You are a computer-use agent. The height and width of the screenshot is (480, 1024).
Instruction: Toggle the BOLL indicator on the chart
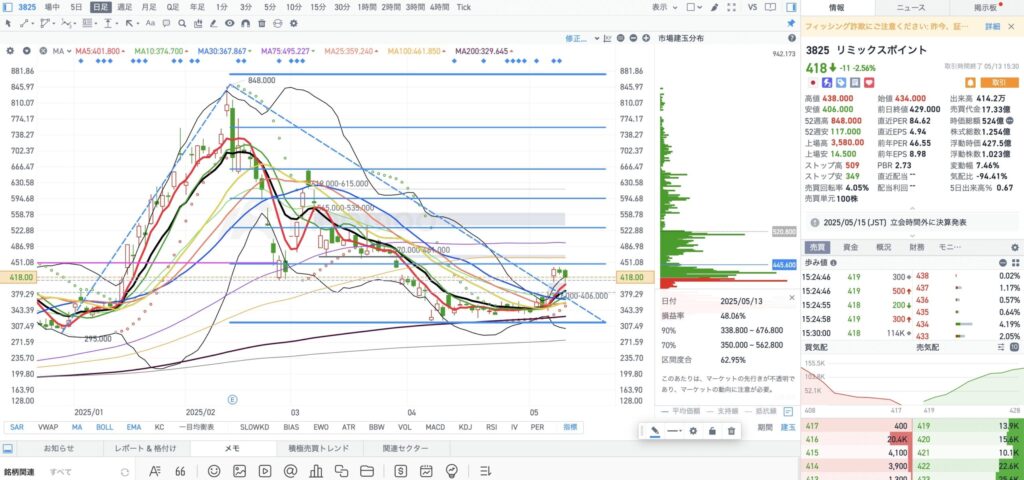tap(104, 427)
